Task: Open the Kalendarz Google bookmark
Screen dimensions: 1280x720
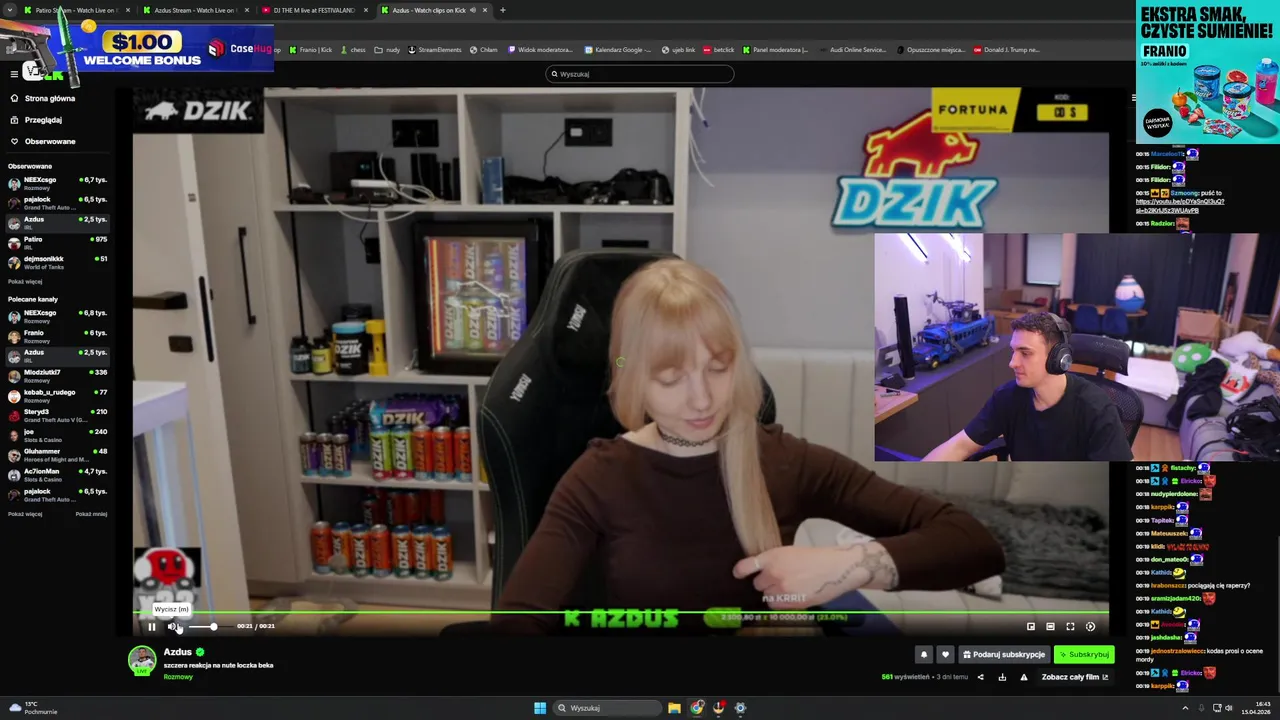Action: point(618,50)
